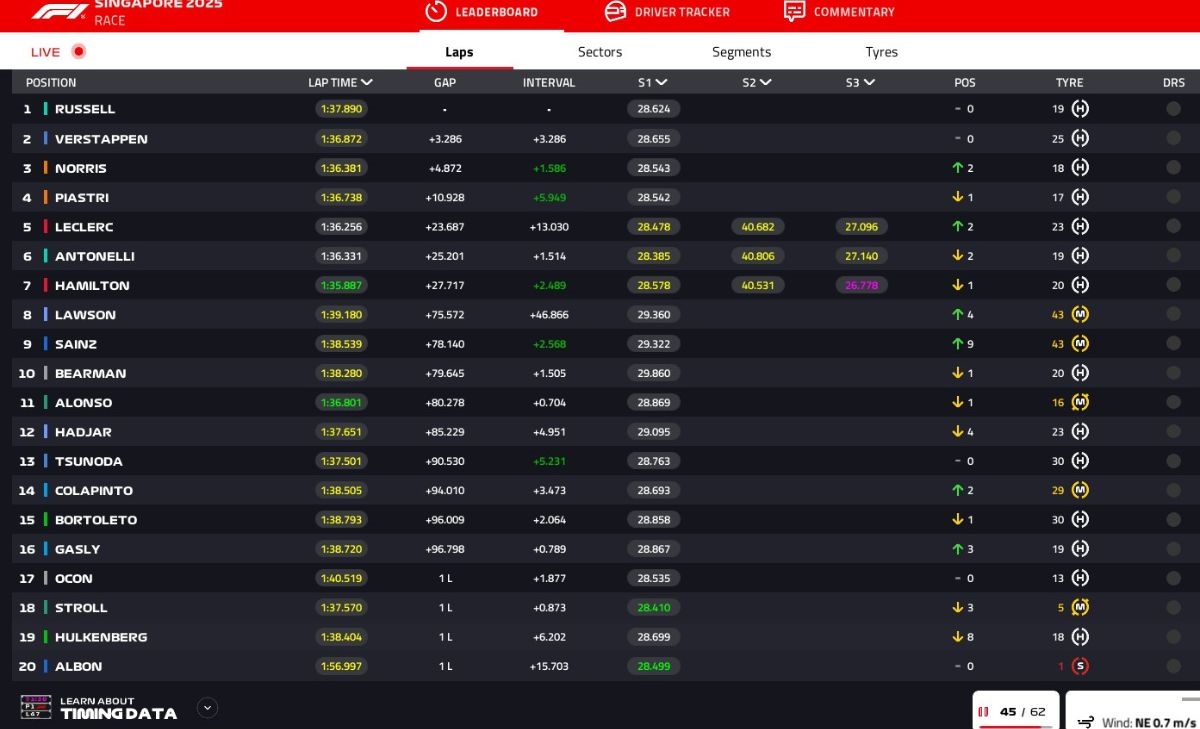
Task: Open Learn About Timing Data link
Action: 118,708
